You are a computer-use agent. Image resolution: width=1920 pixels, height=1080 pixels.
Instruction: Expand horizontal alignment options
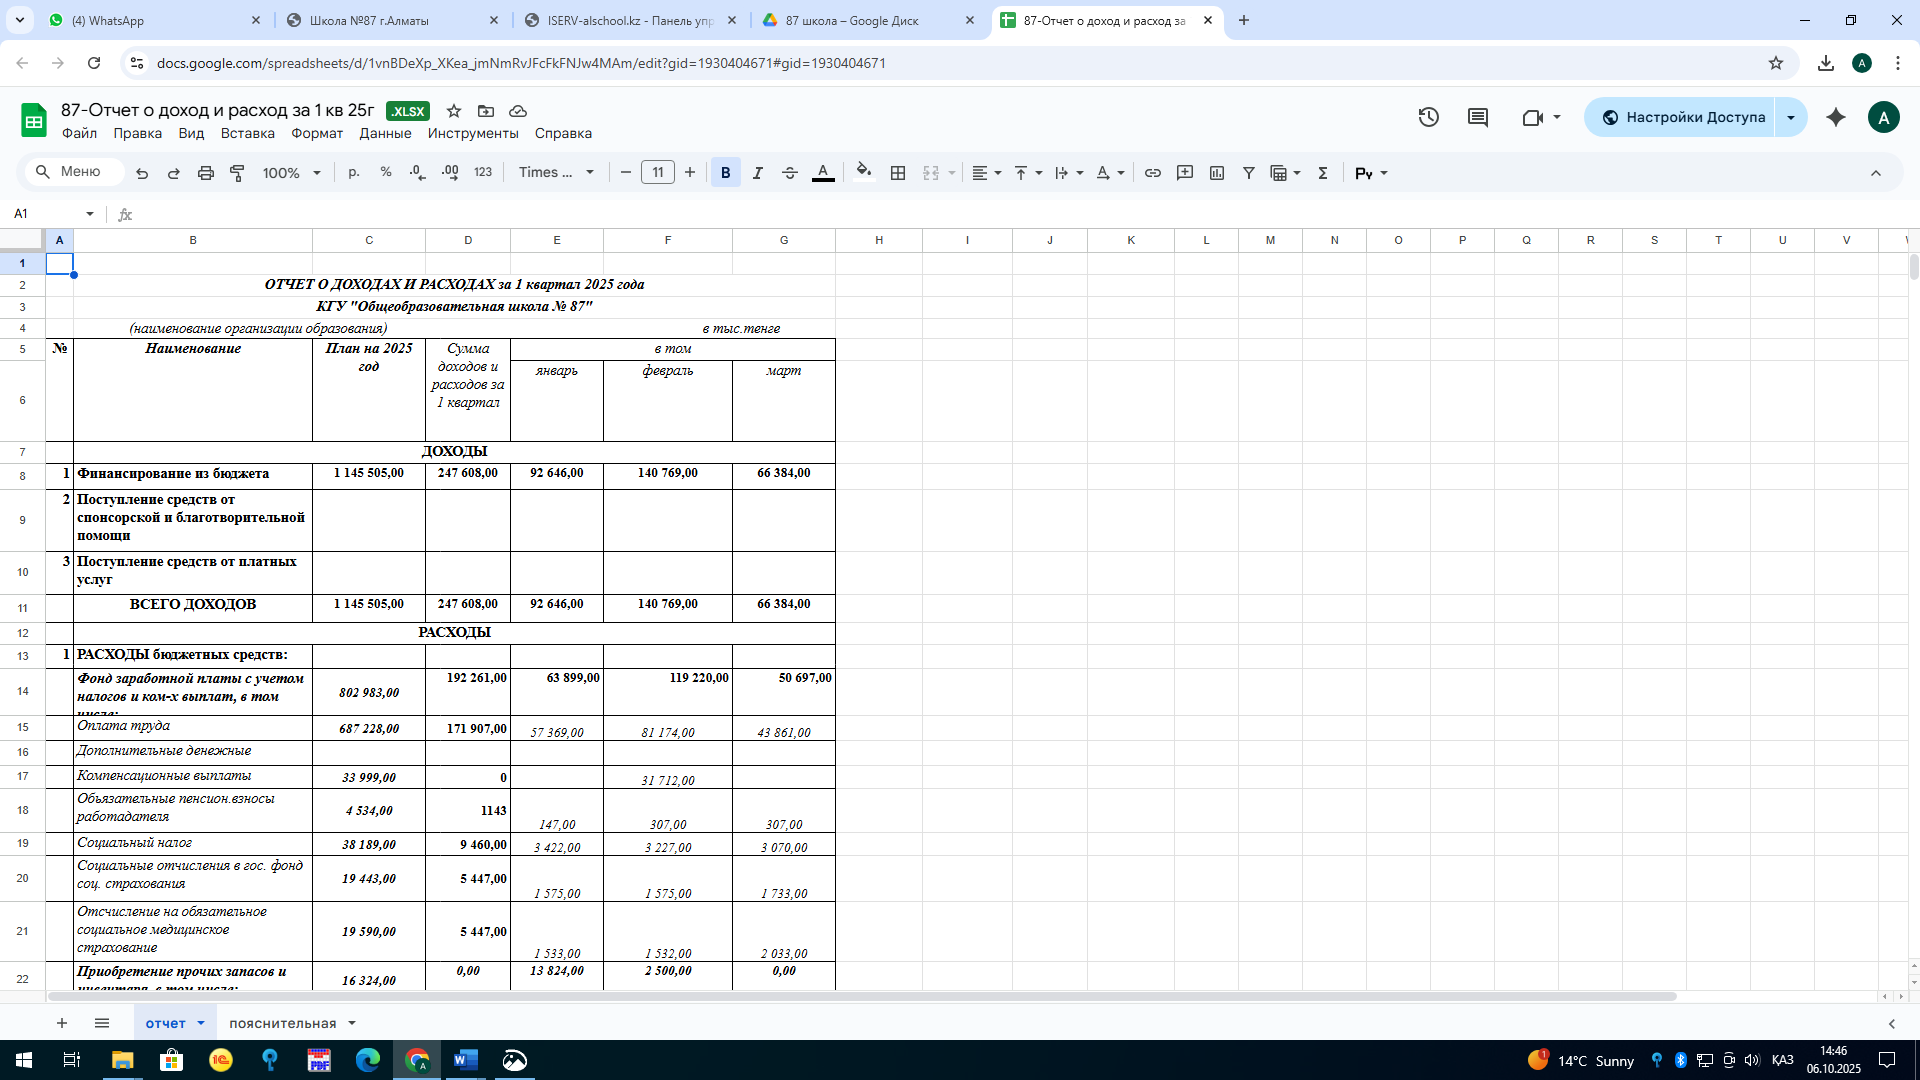[987, 173]
